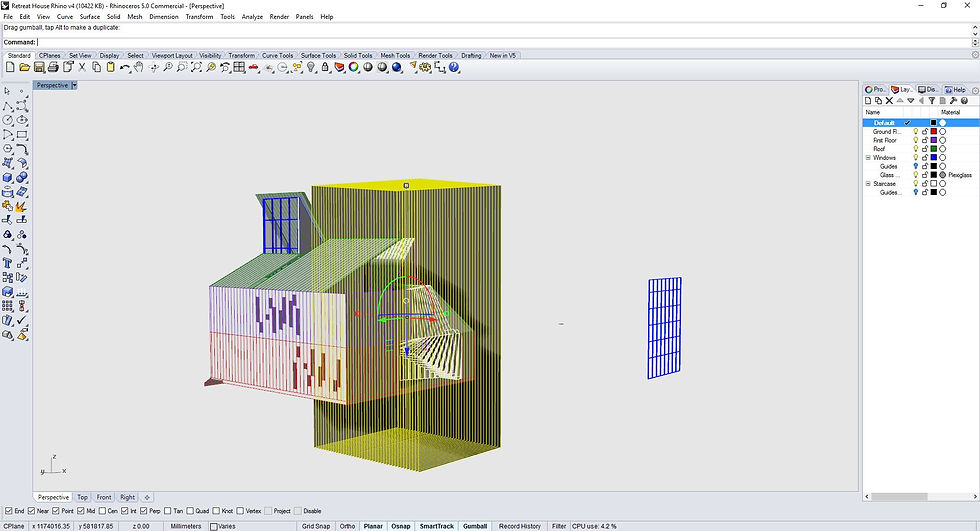
Task: Toggle visibility bulb of Roof layer
Action: pyautogui.click(x=916, y=149)
